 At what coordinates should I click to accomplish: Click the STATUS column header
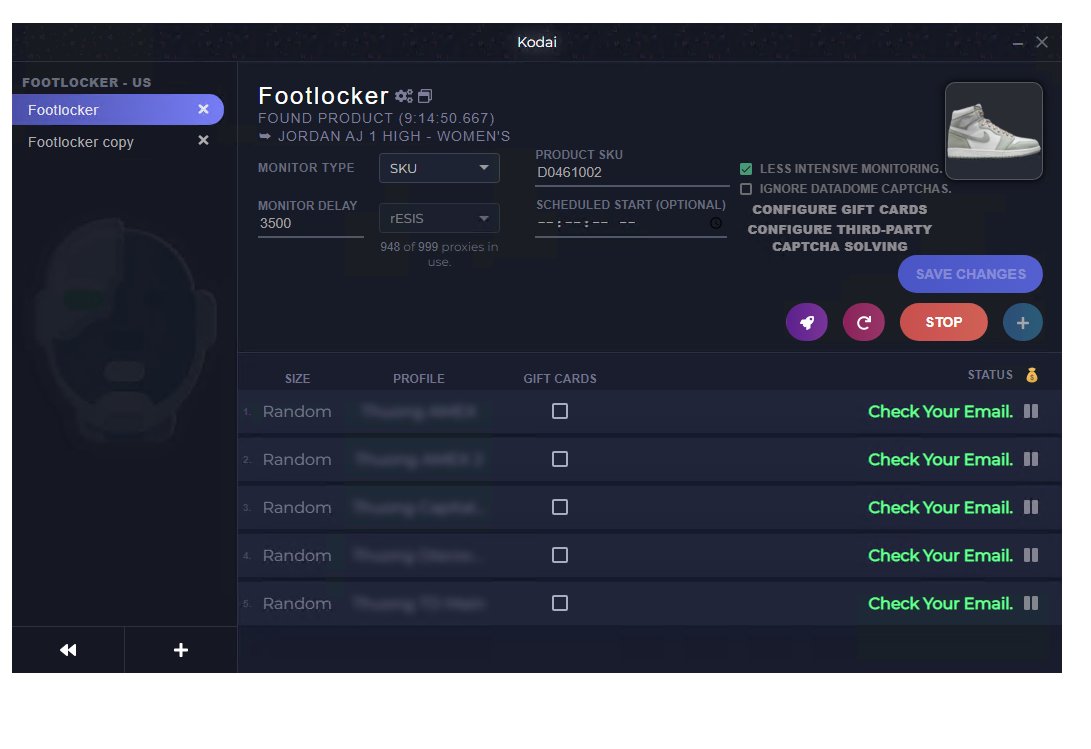[x=989, y=375]
